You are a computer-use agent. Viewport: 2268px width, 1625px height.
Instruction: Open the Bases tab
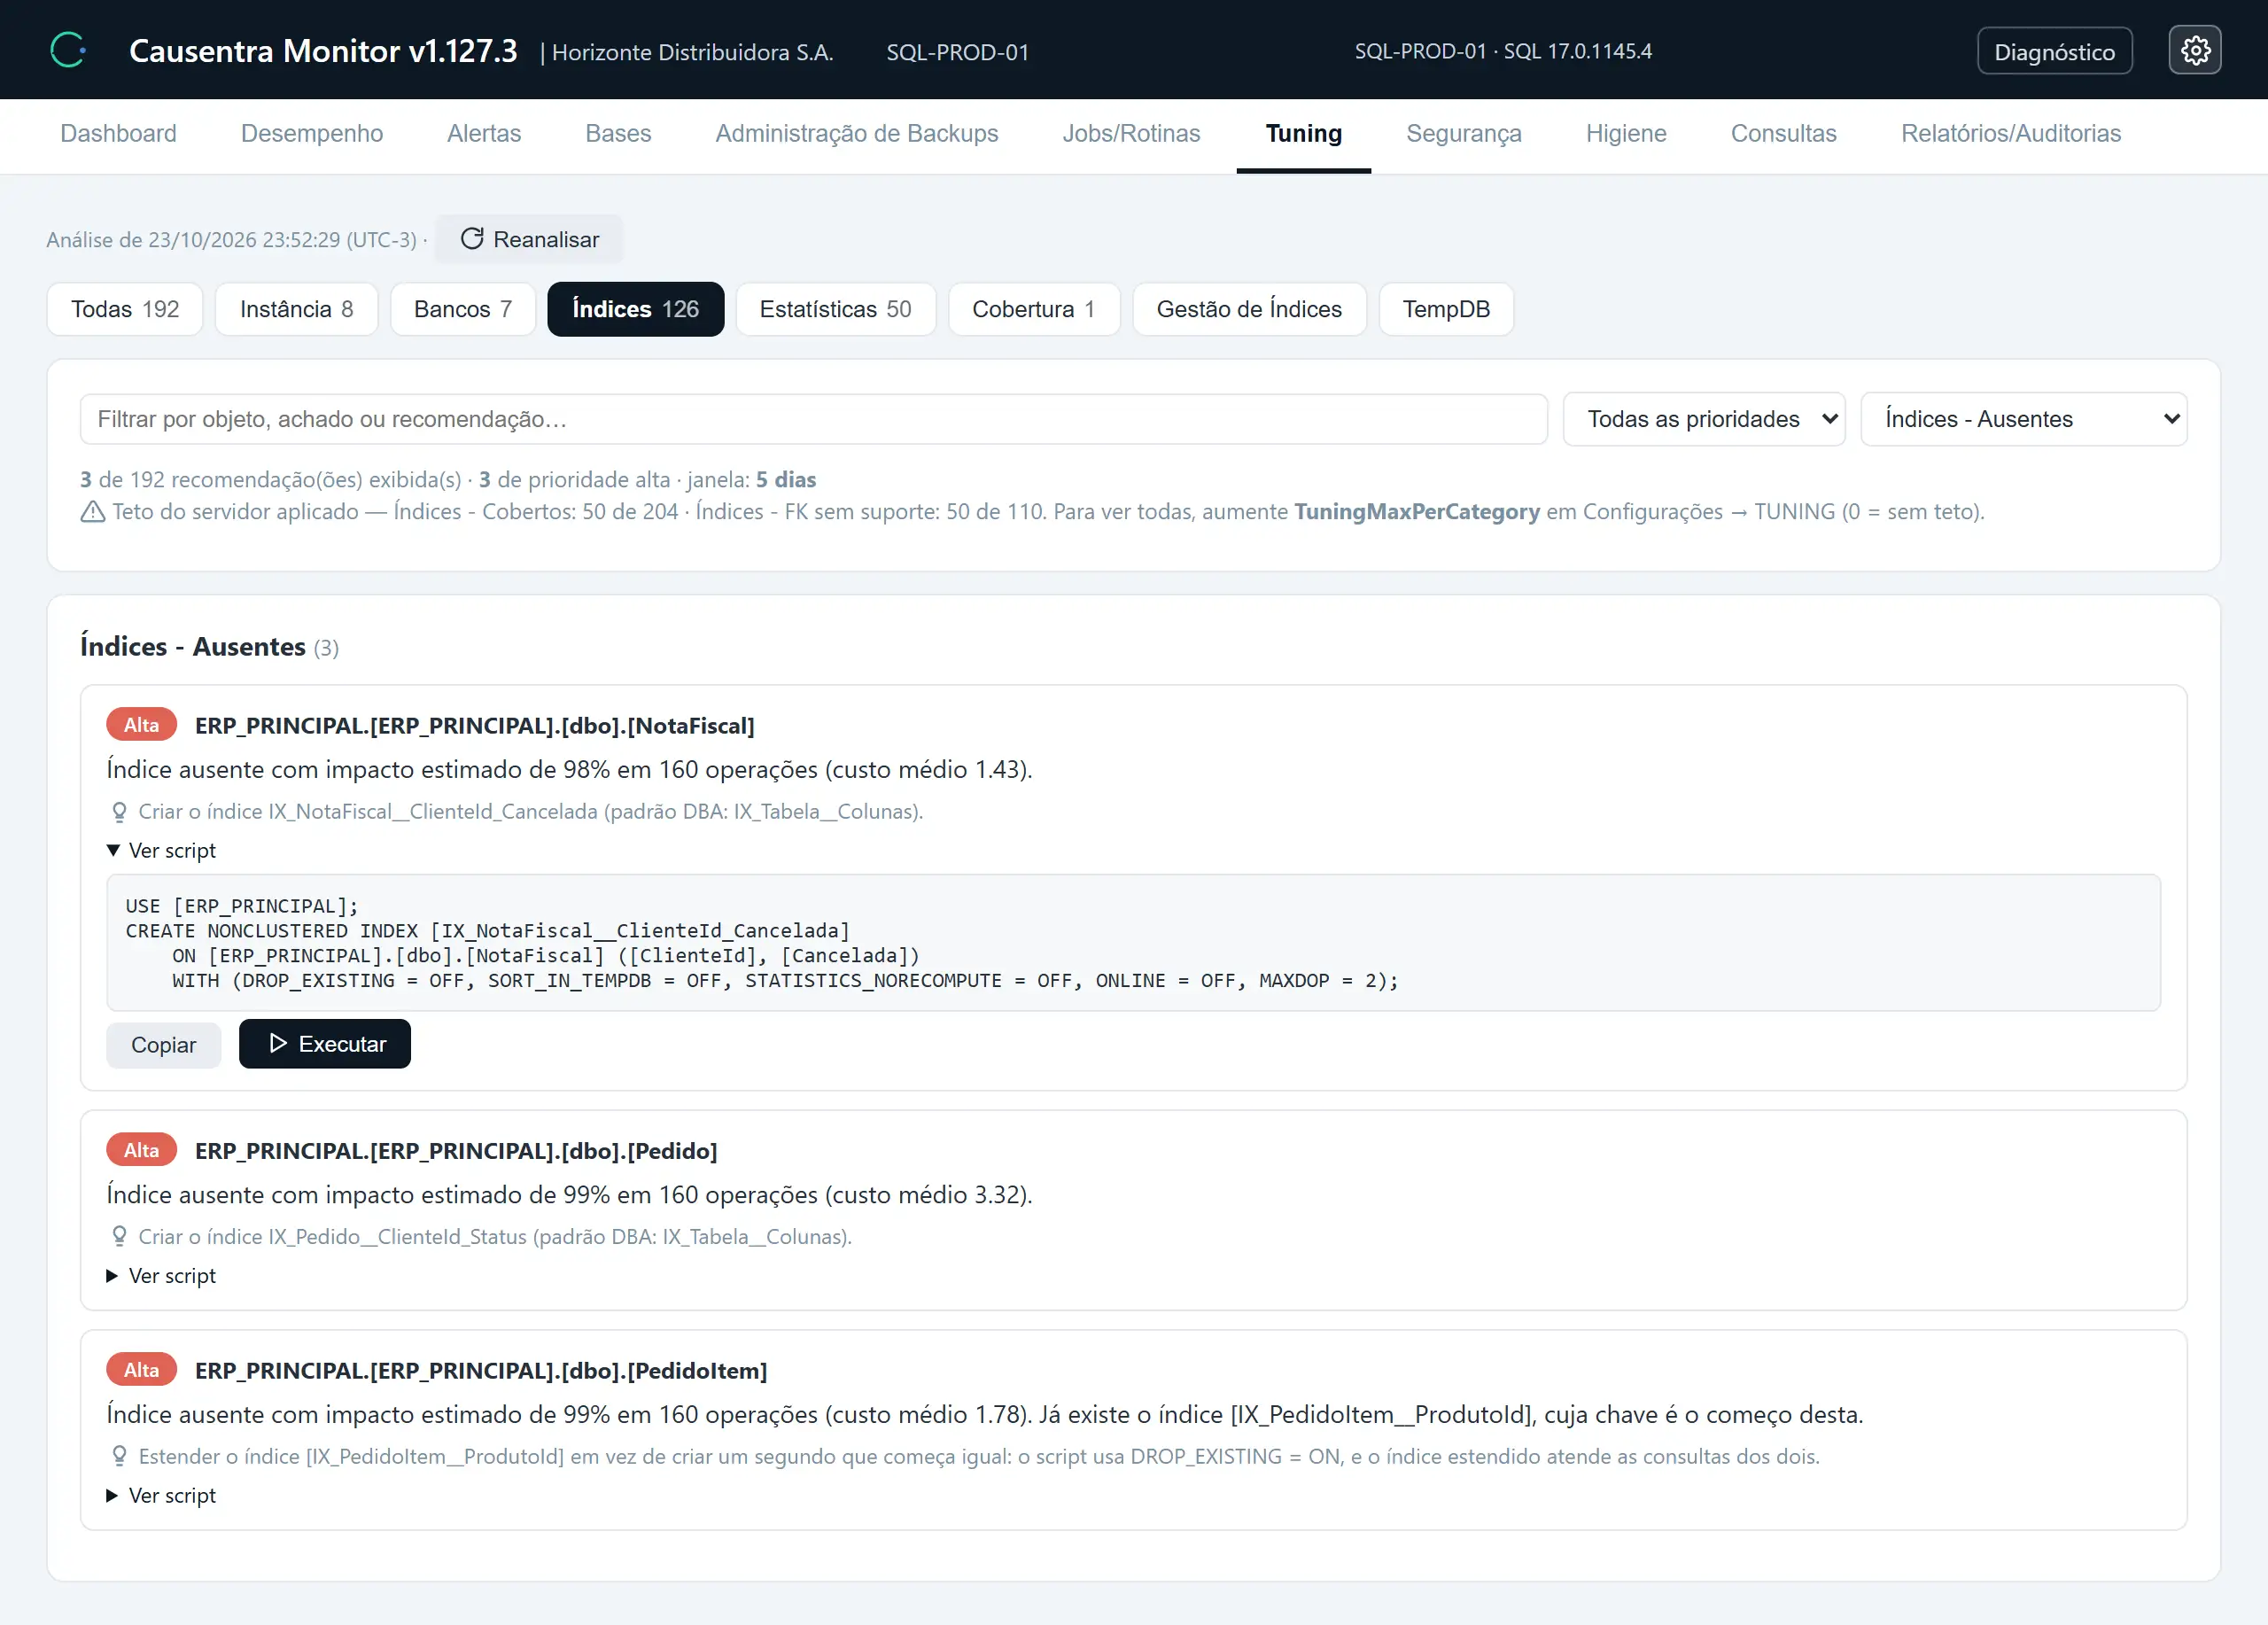pyautogui.click(x=618, y=134)
